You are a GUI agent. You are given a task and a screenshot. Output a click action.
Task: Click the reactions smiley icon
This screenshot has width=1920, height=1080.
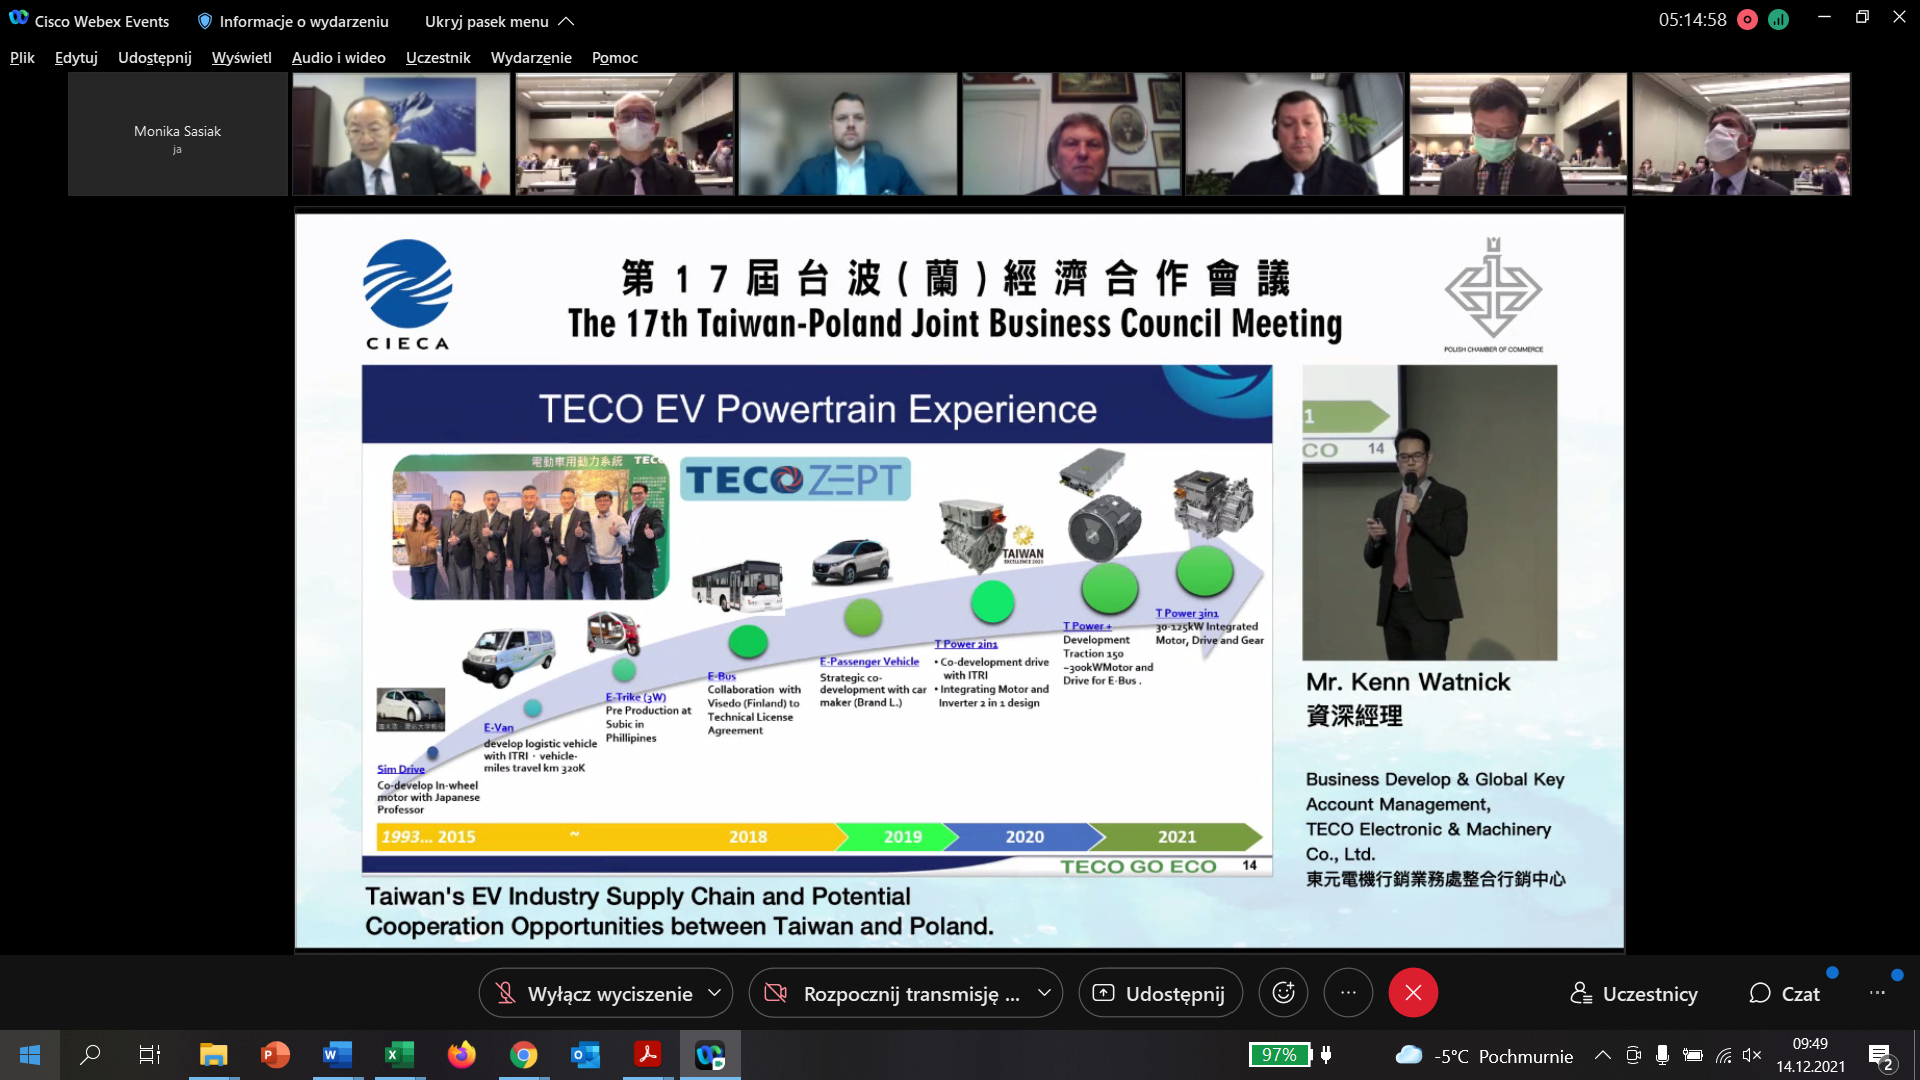[x=1283, y=993]
